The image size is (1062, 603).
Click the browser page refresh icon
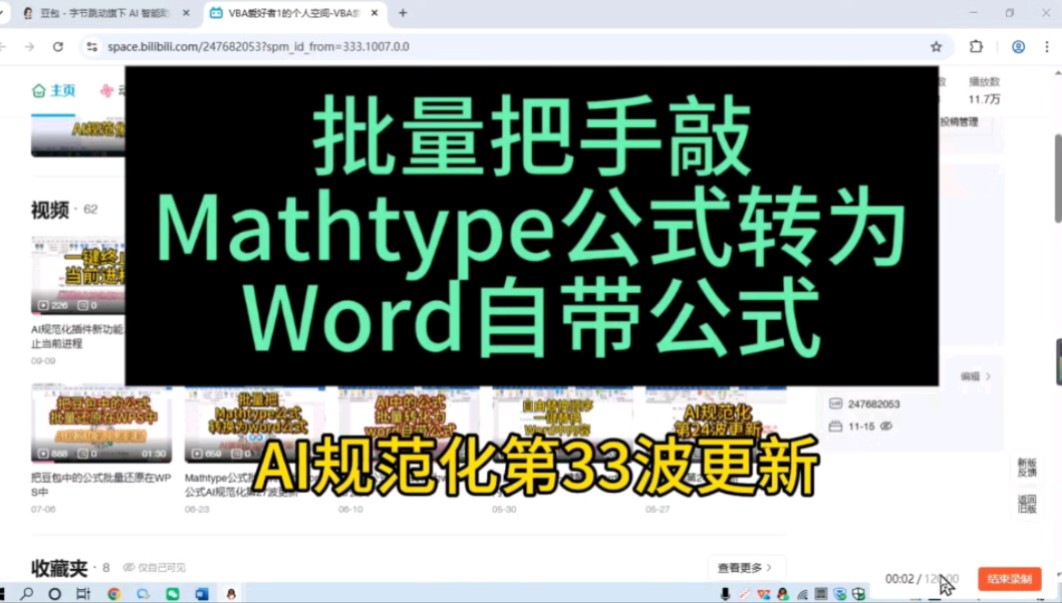click(x=57, y=46)
